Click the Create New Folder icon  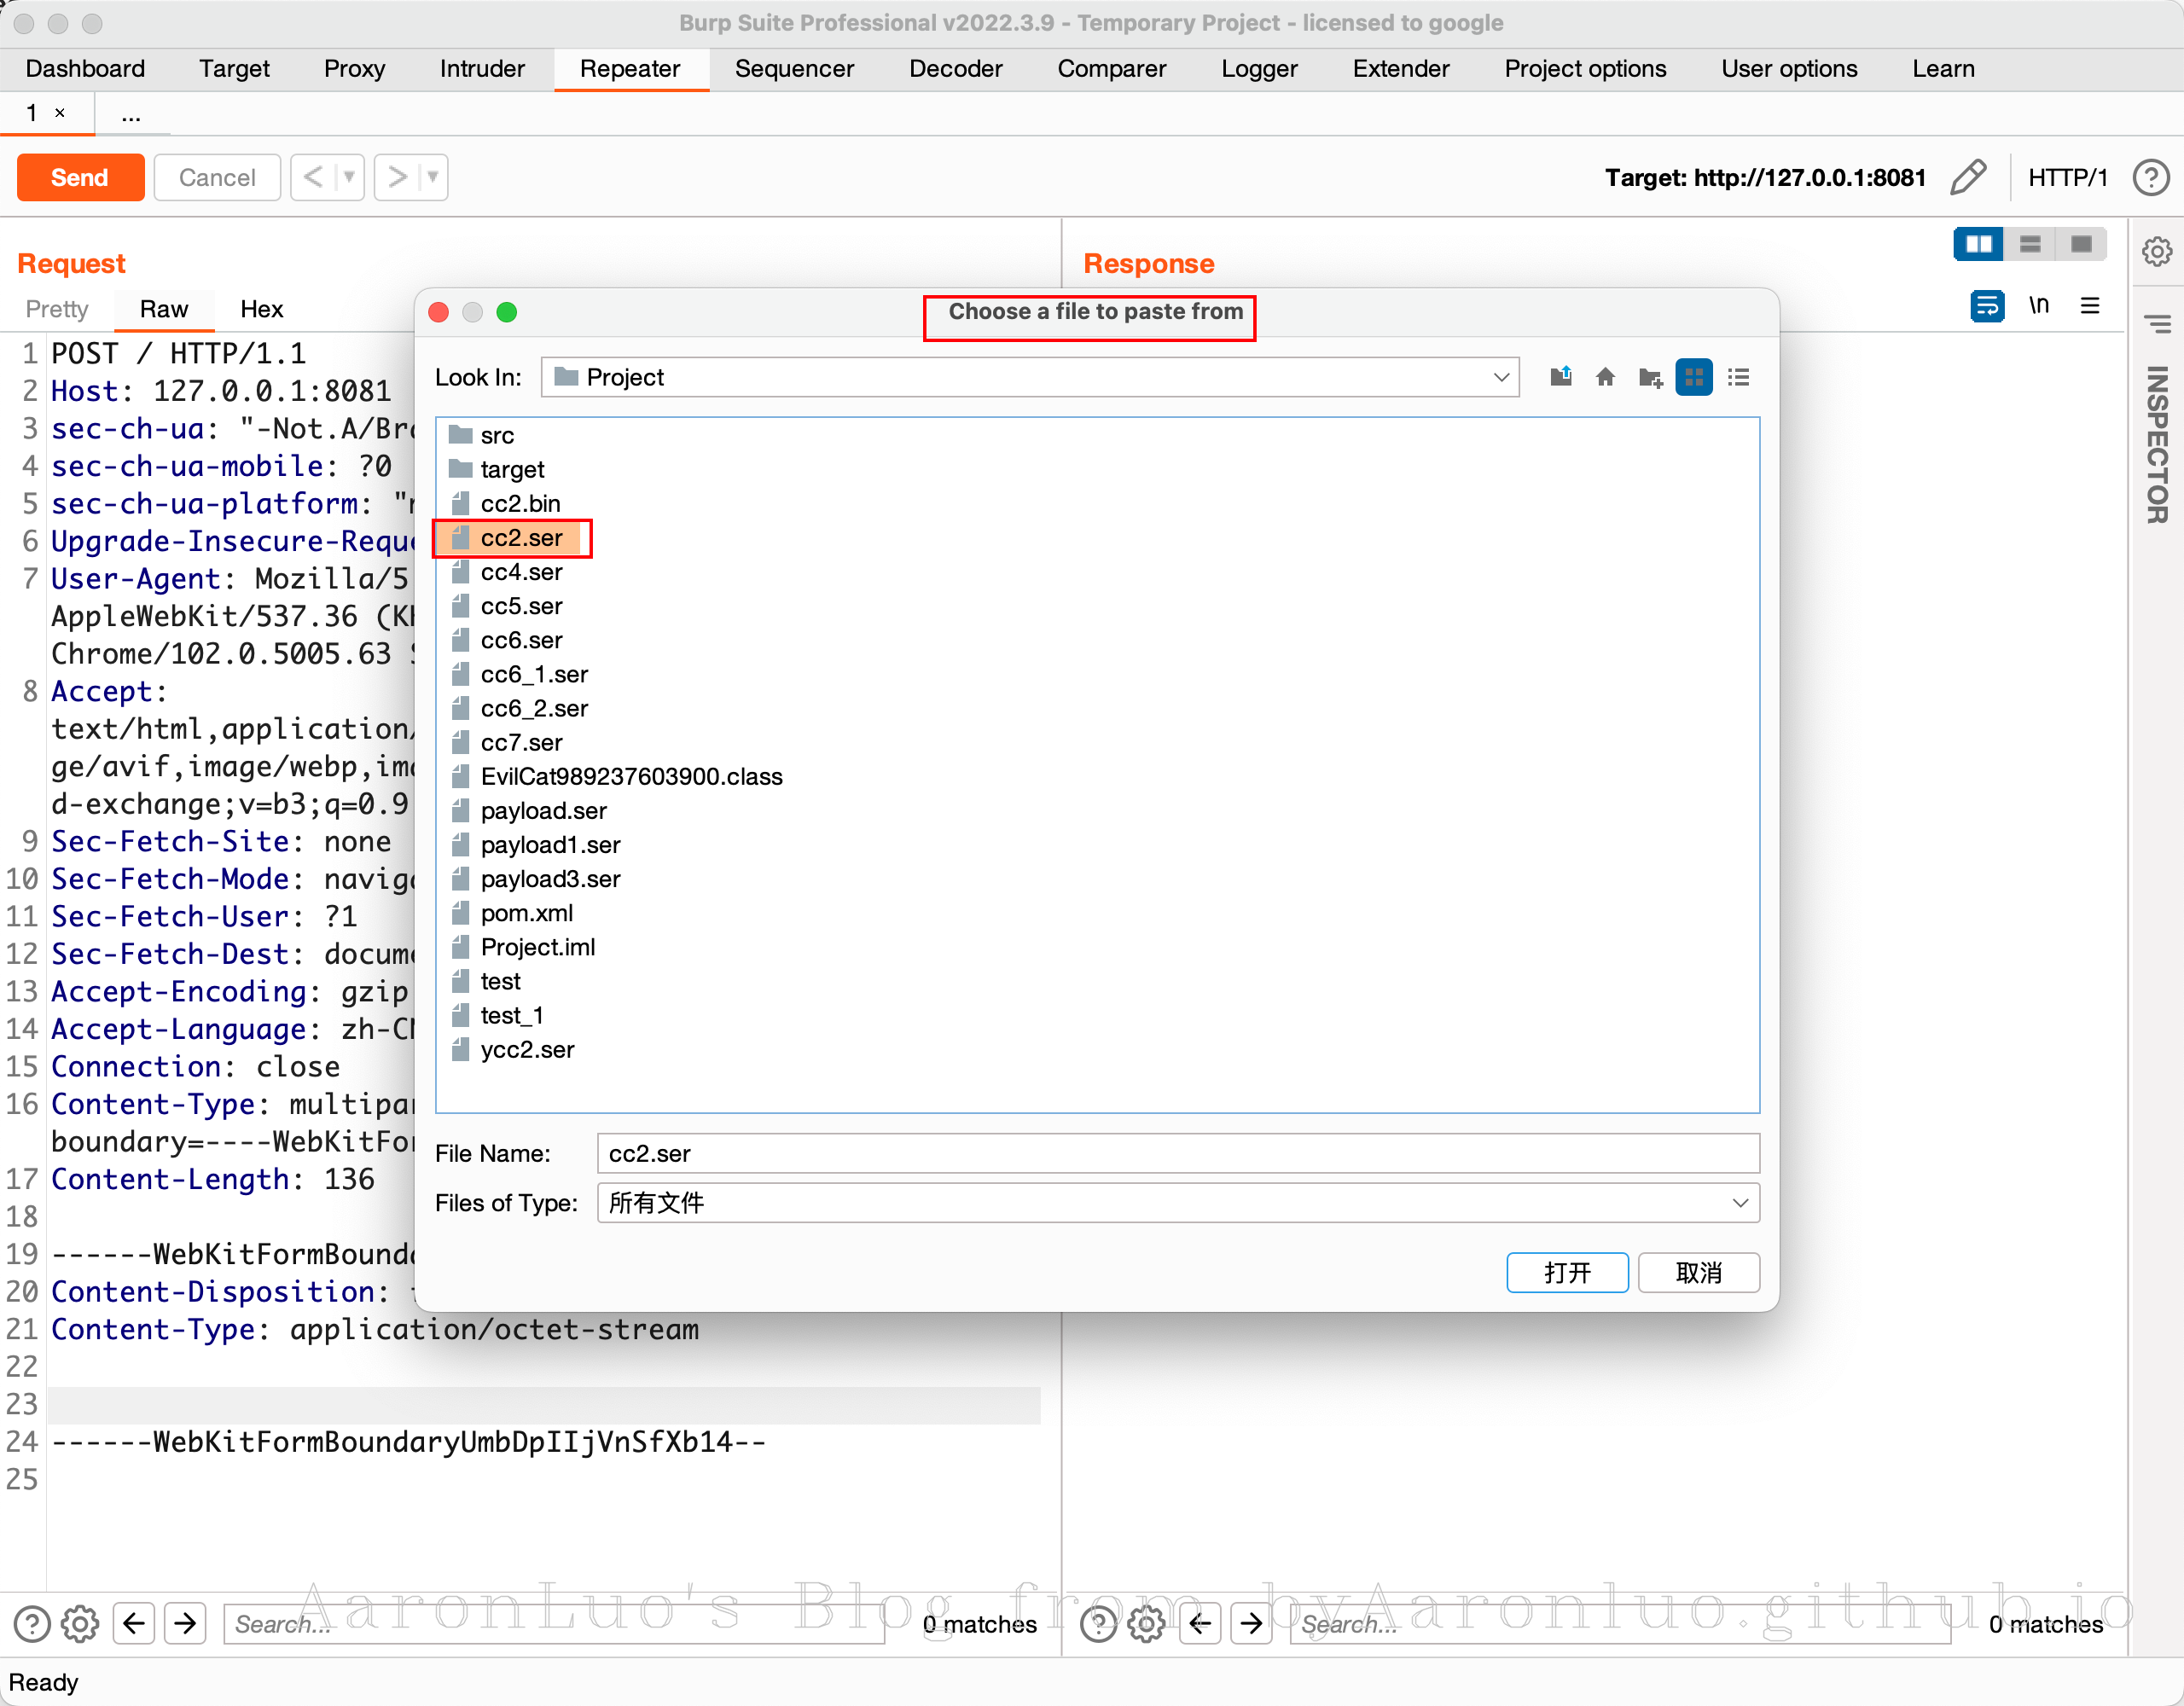pyautogui.click(x=1650, y=377)
